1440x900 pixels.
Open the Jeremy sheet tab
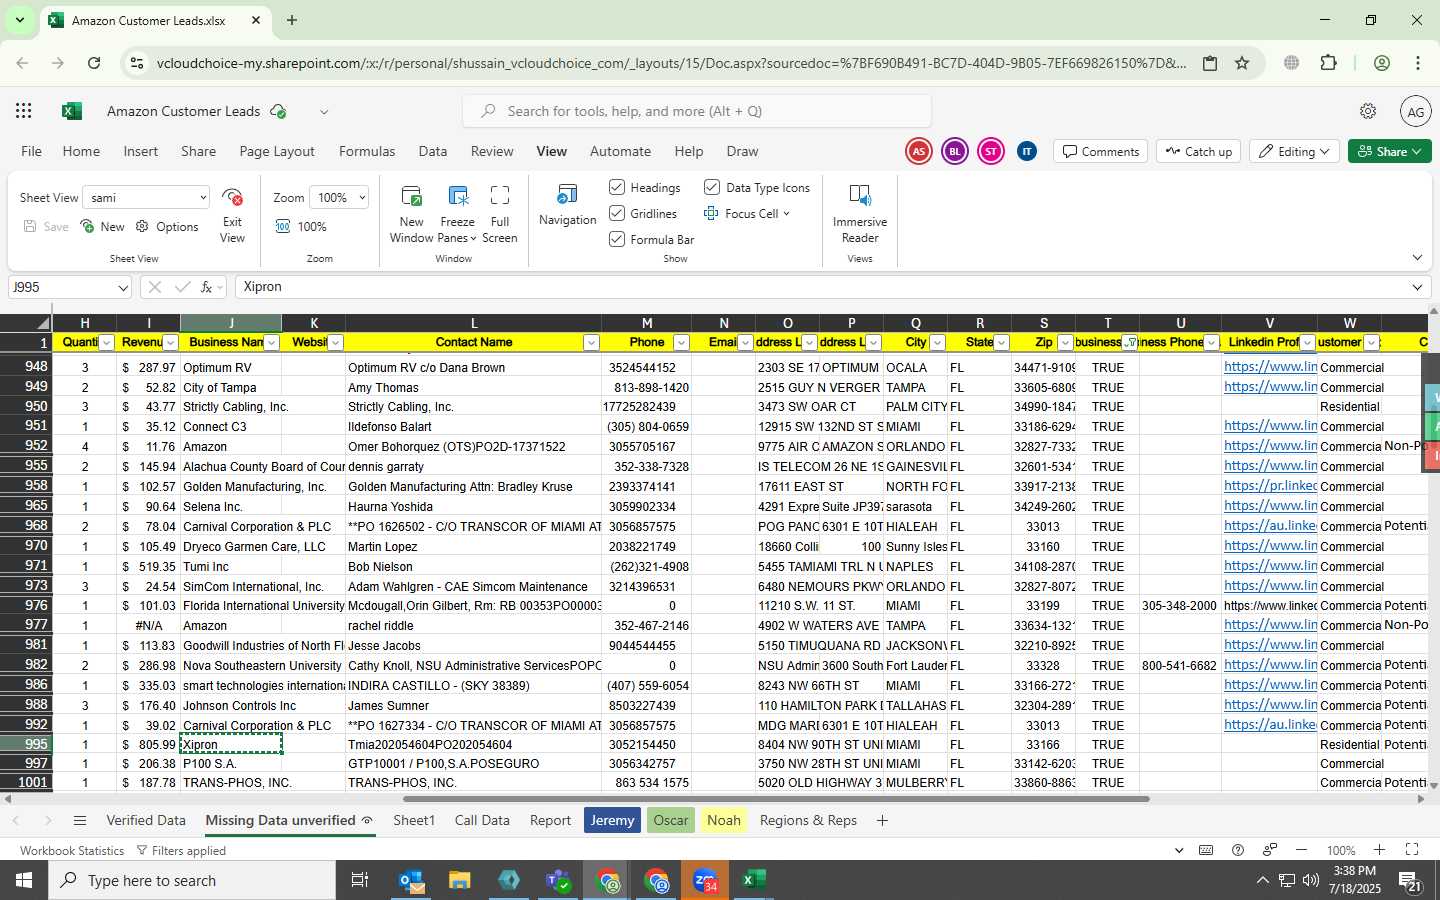(612, 821)
